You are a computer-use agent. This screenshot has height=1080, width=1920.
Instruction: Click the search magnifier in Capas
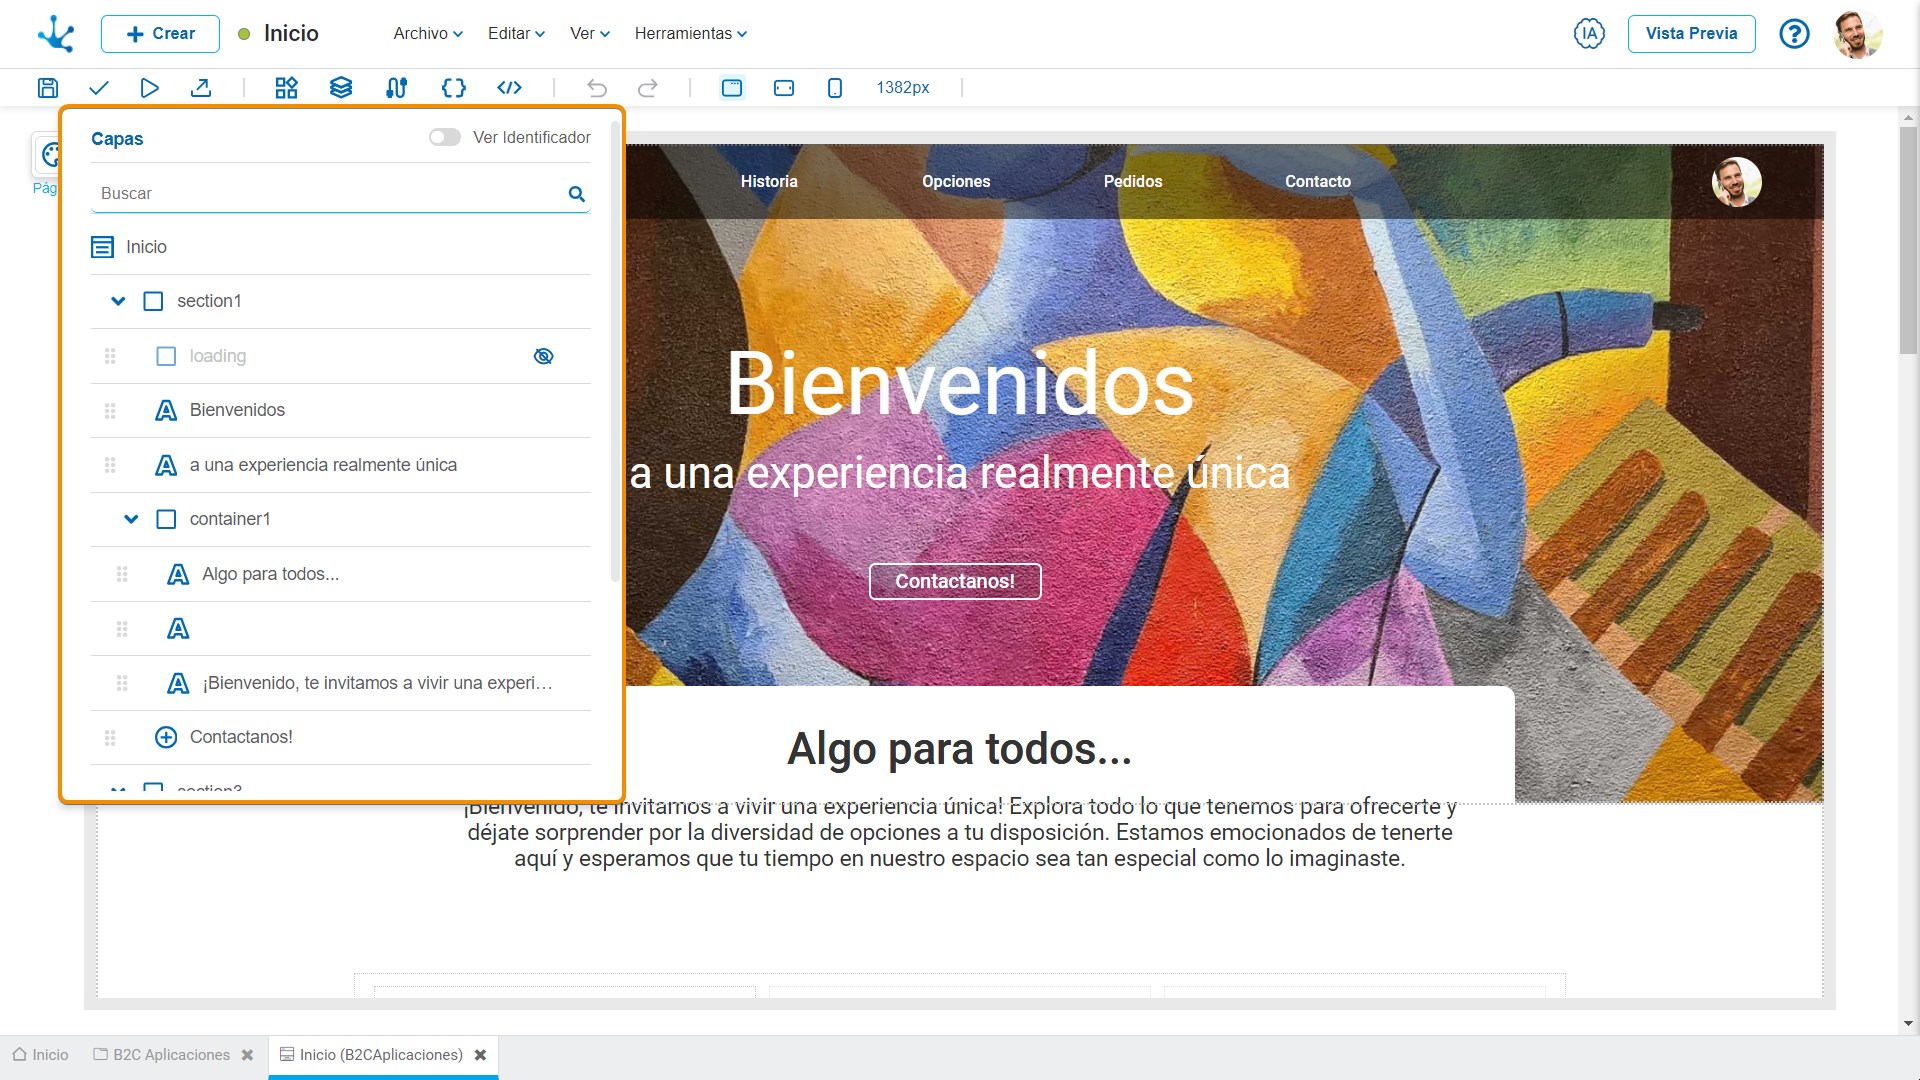(577, 194)
